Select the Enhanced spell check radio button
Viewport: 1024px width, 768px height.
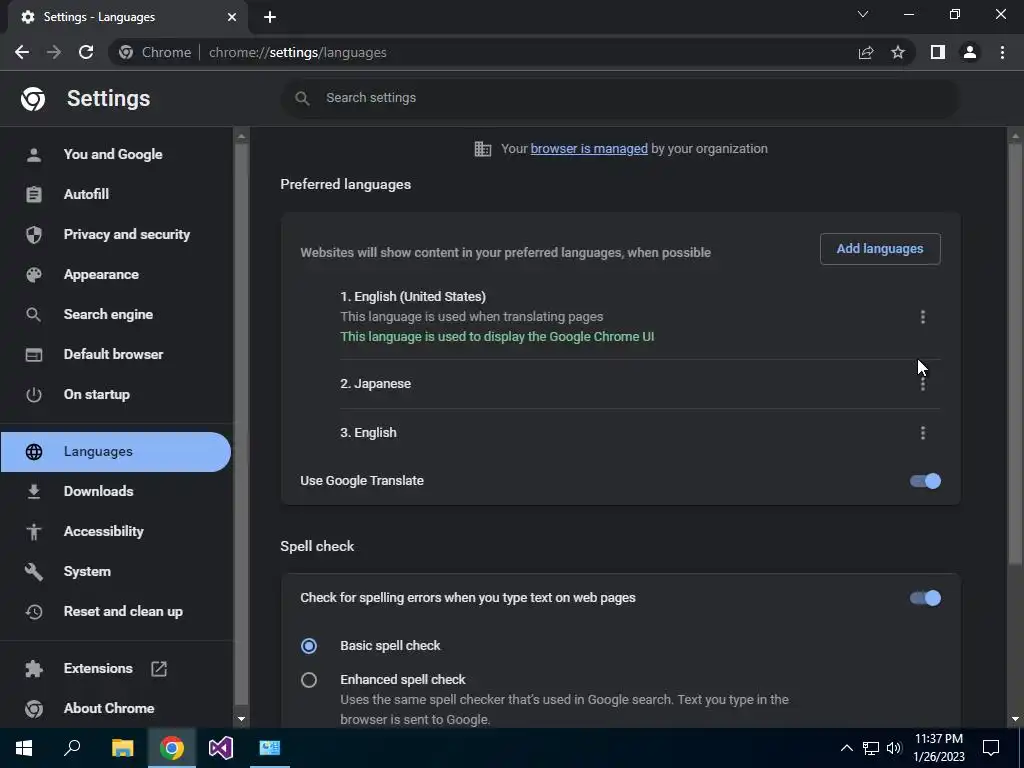[309, 680]
